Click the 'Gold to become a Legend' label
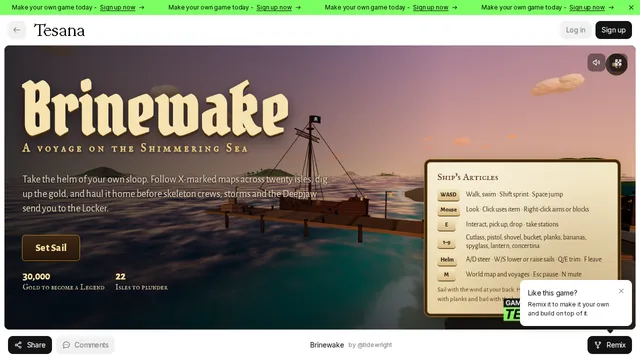 (x=63, y=287)
